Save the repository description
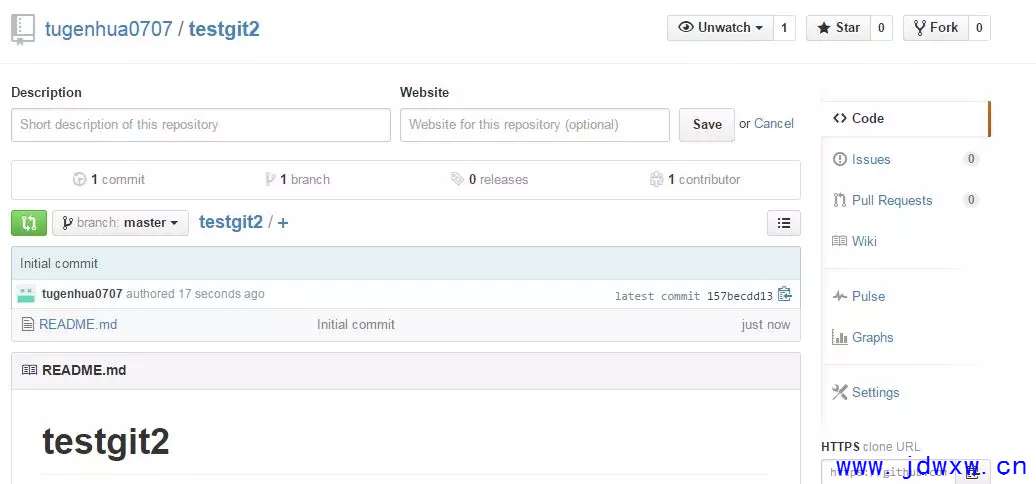 click(707, 125)
